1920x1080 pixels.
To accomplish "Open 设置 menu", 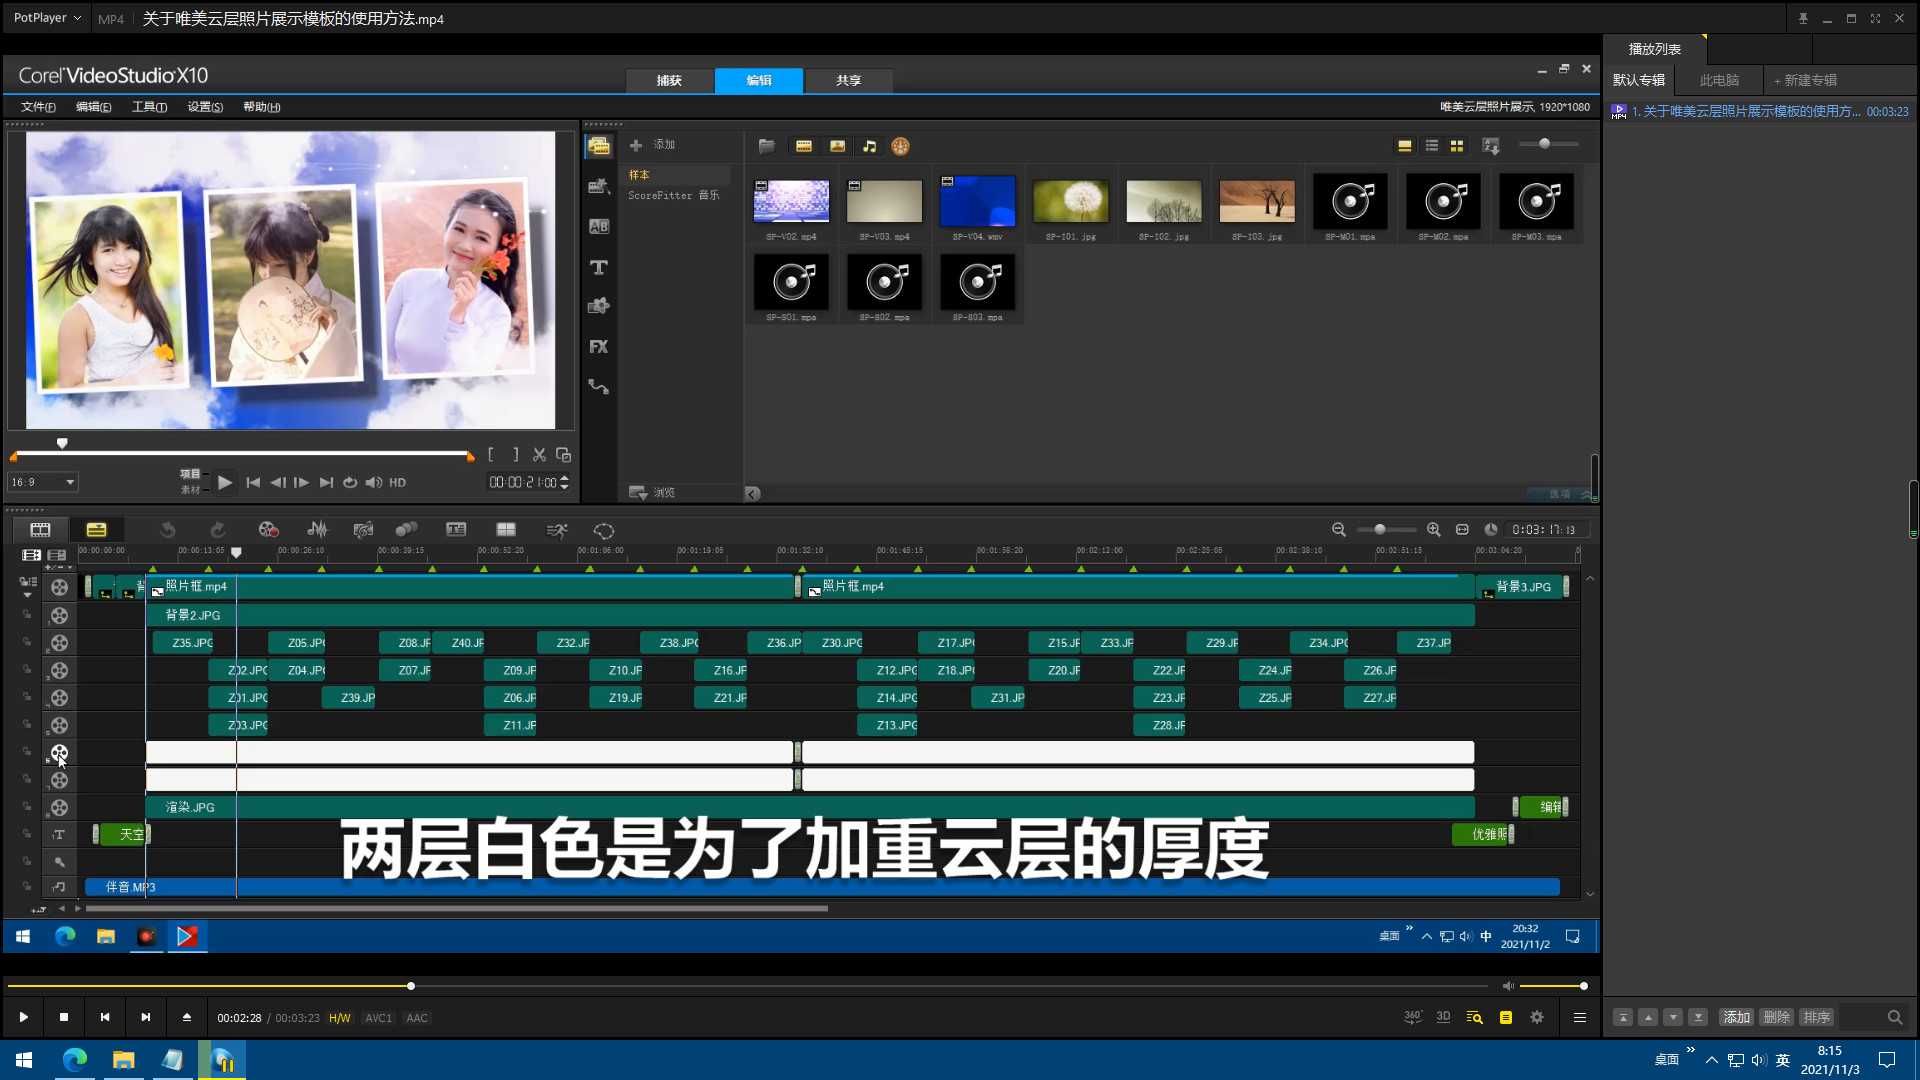I will tap(205, 107).
